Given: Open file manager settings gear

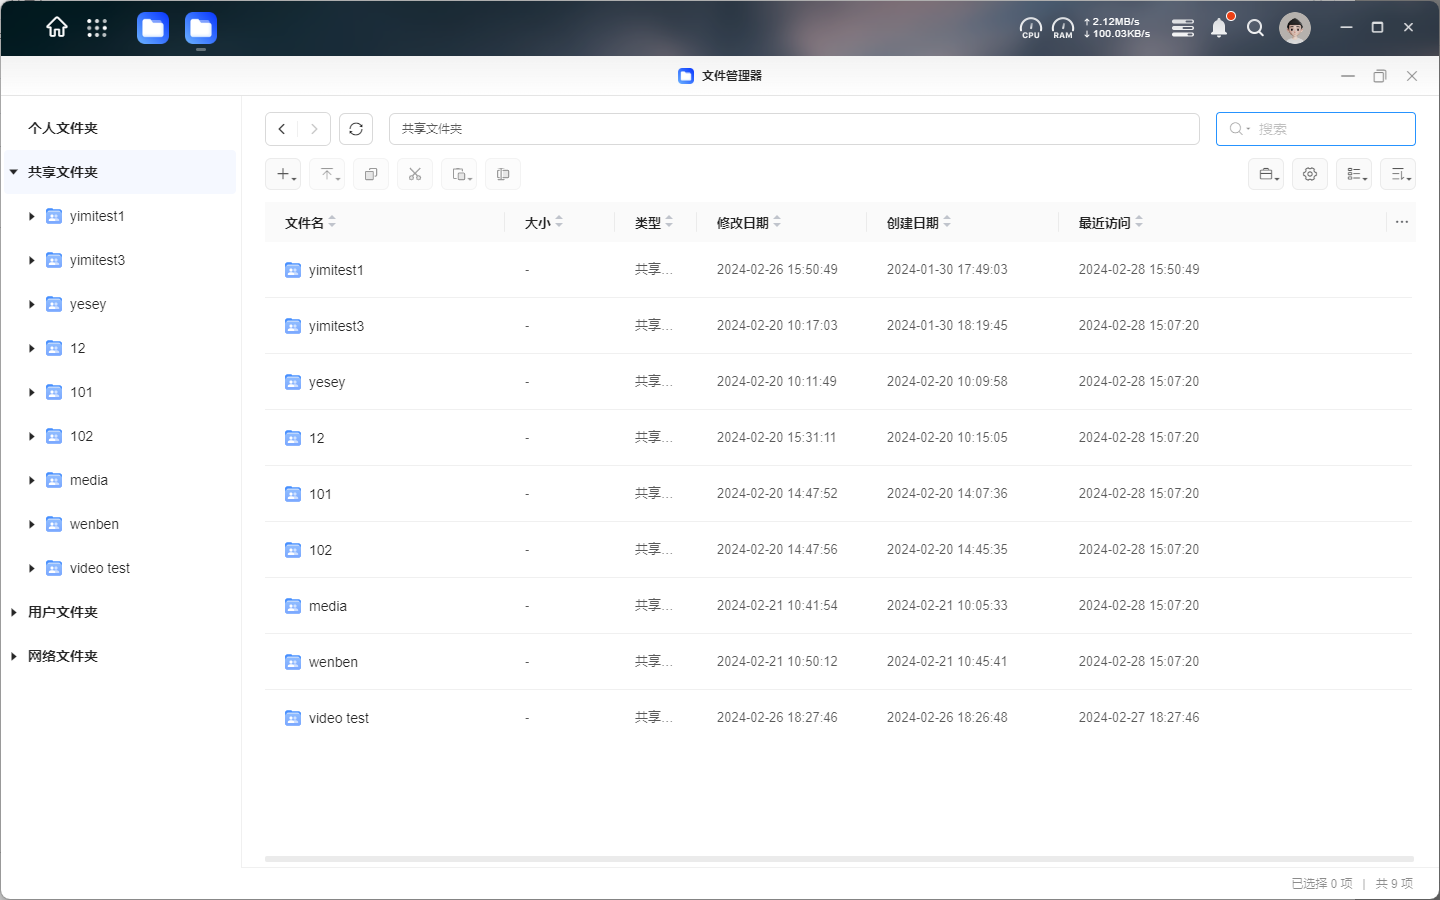Looking at the screenshot, I should coord(1310,174).
